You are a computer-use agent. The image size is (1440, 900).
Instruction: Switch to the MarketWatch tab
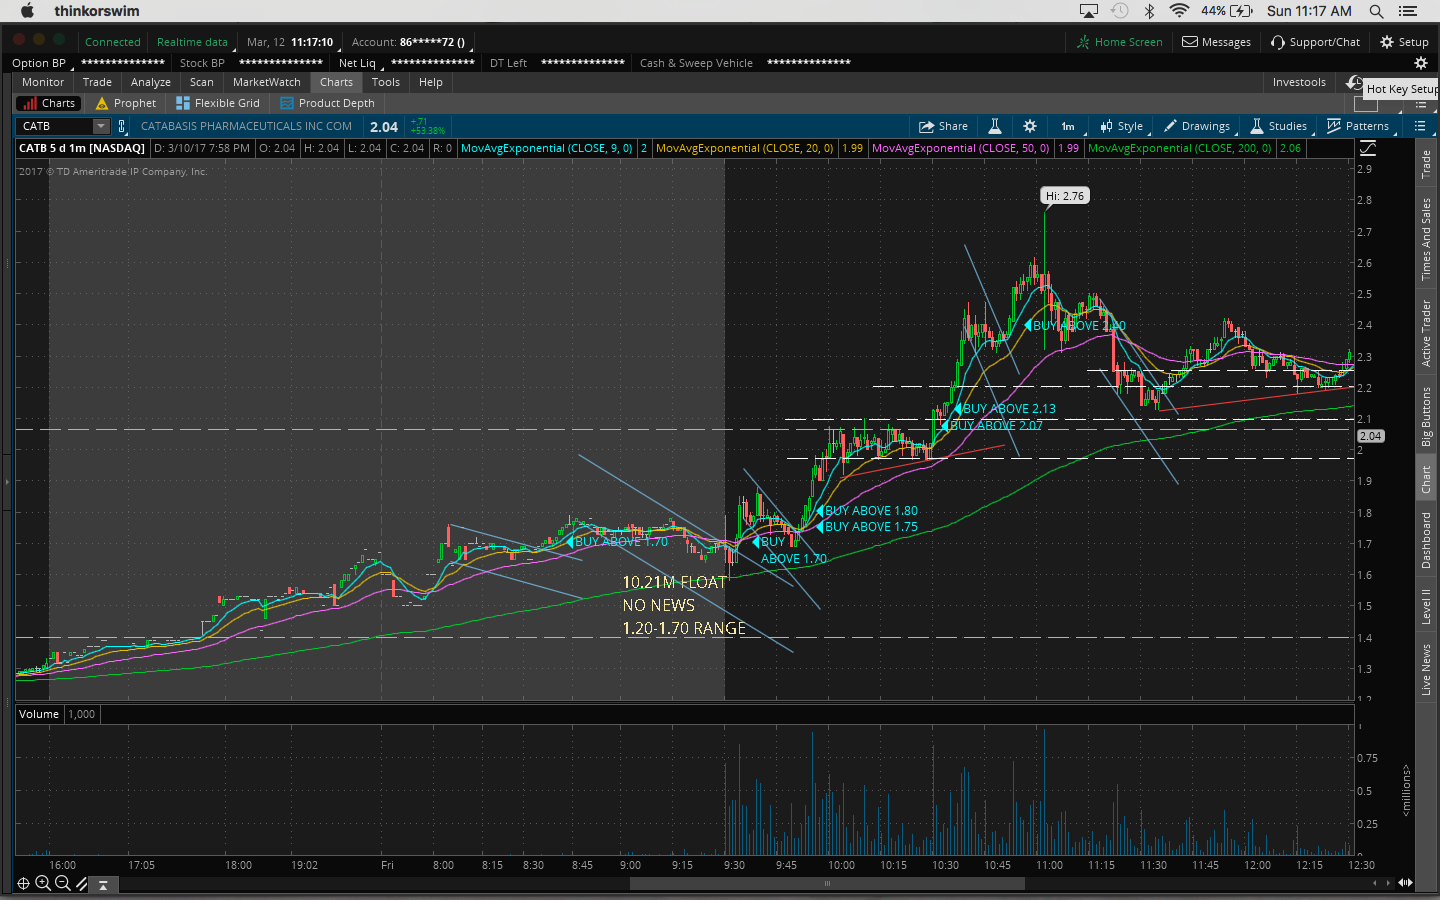tap(266, 82)
